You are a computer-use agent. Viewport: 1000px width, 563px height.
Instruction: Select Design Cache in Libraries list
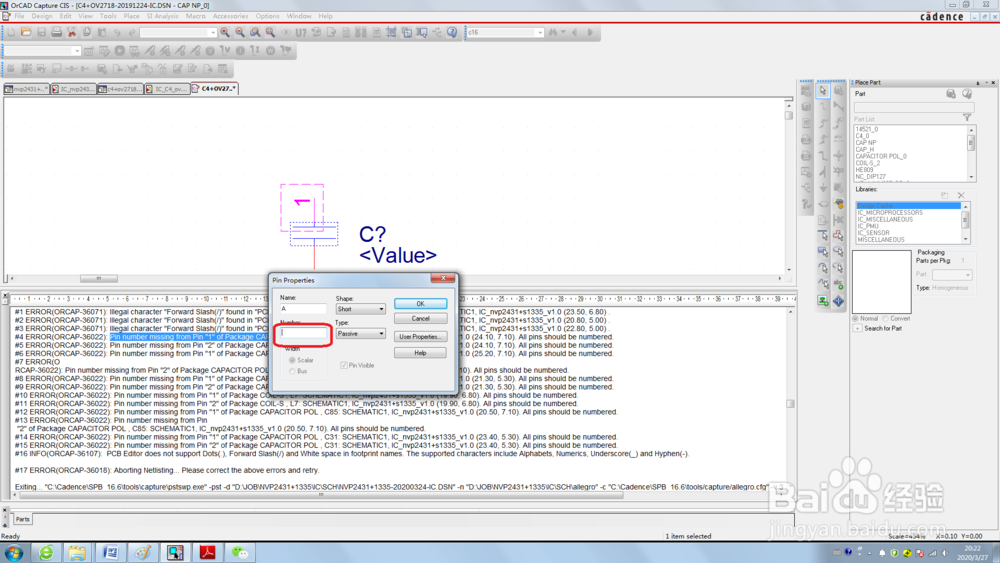click(x=908, y=205)
